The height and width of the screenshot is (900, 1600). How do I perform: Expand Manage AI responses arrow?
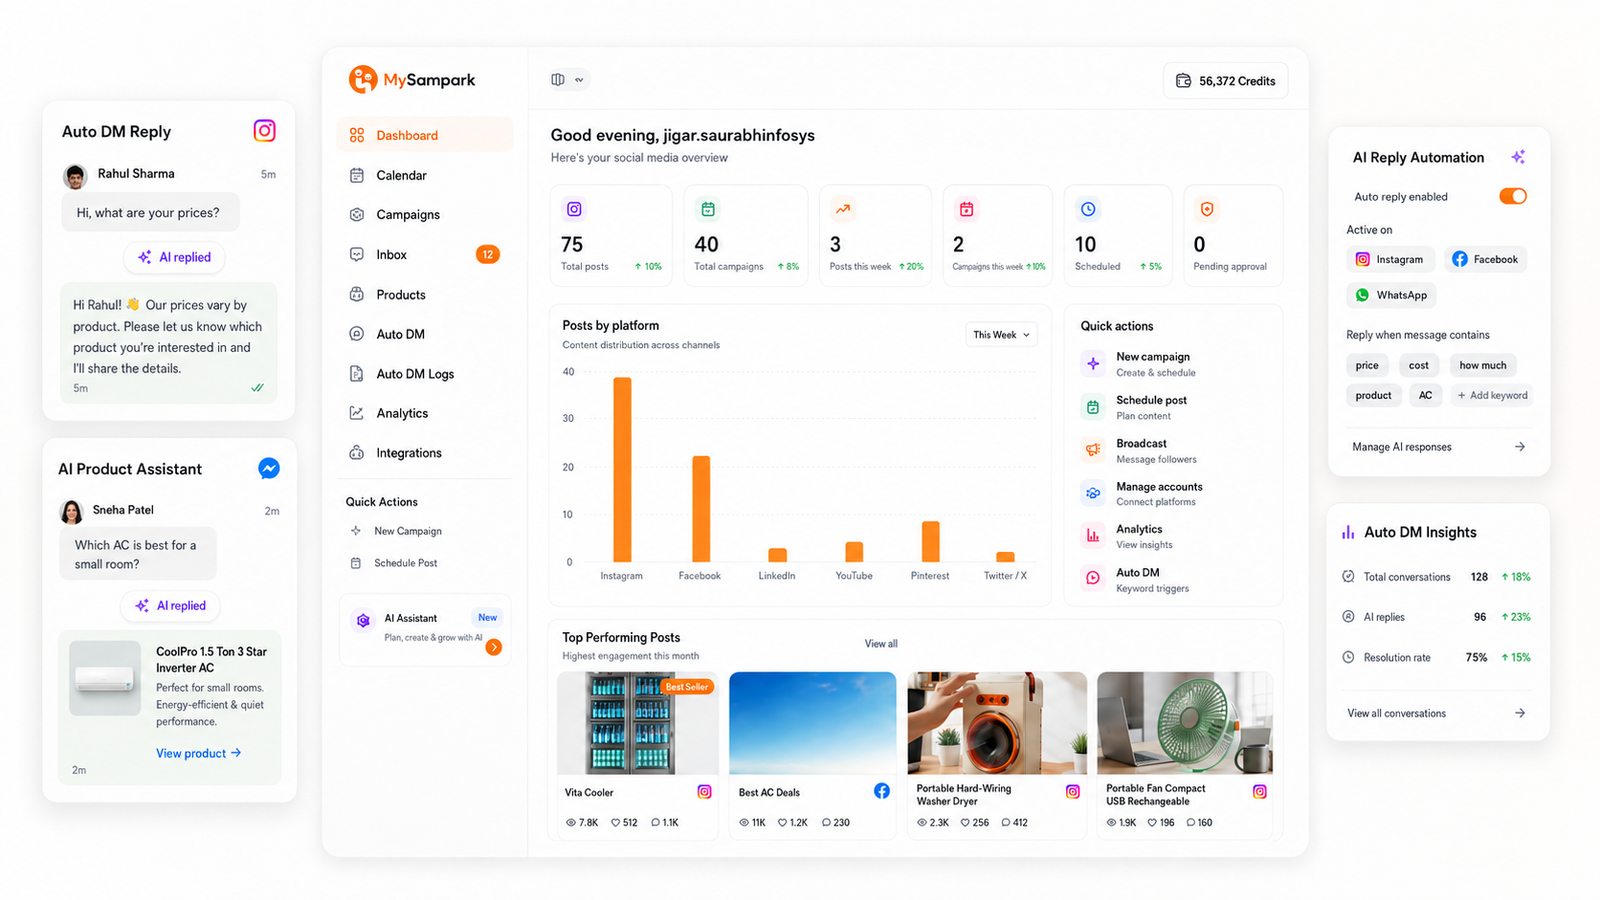(1520, 447)
